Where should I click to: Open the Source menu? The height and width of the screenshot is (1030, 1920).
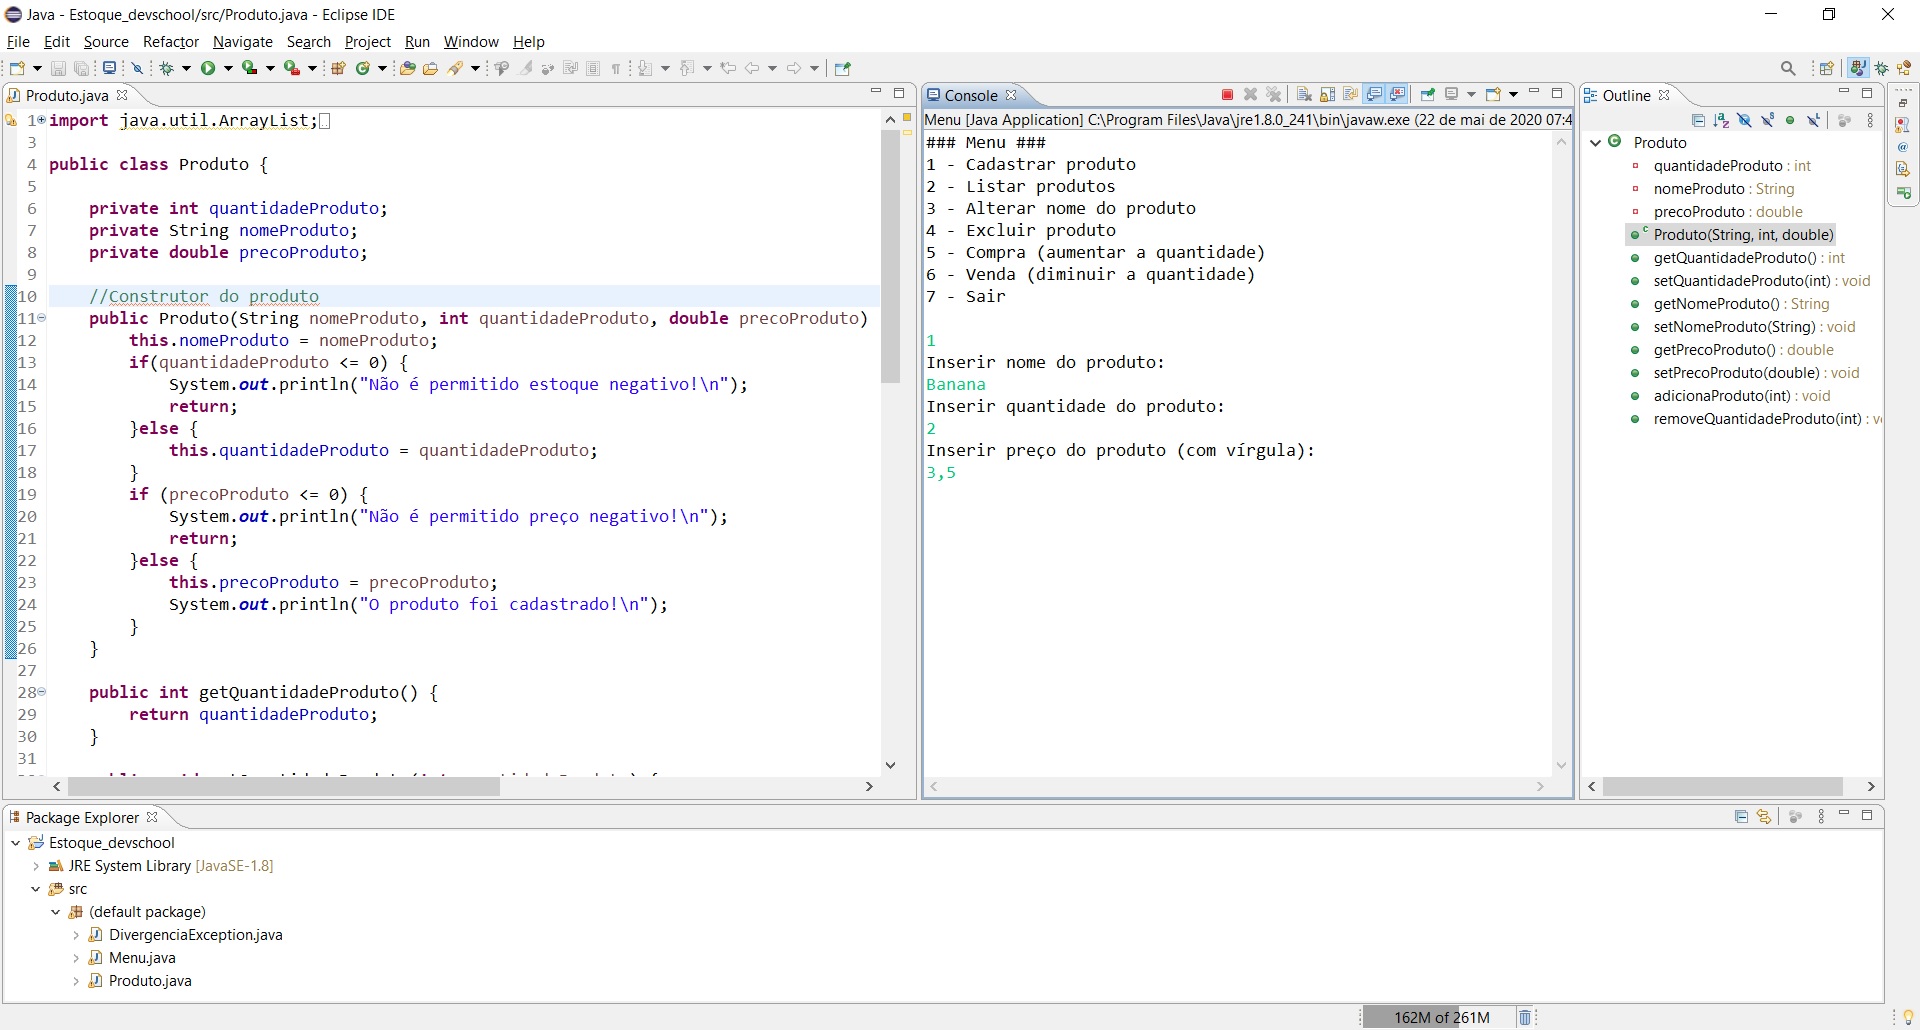tap(105, 42)
